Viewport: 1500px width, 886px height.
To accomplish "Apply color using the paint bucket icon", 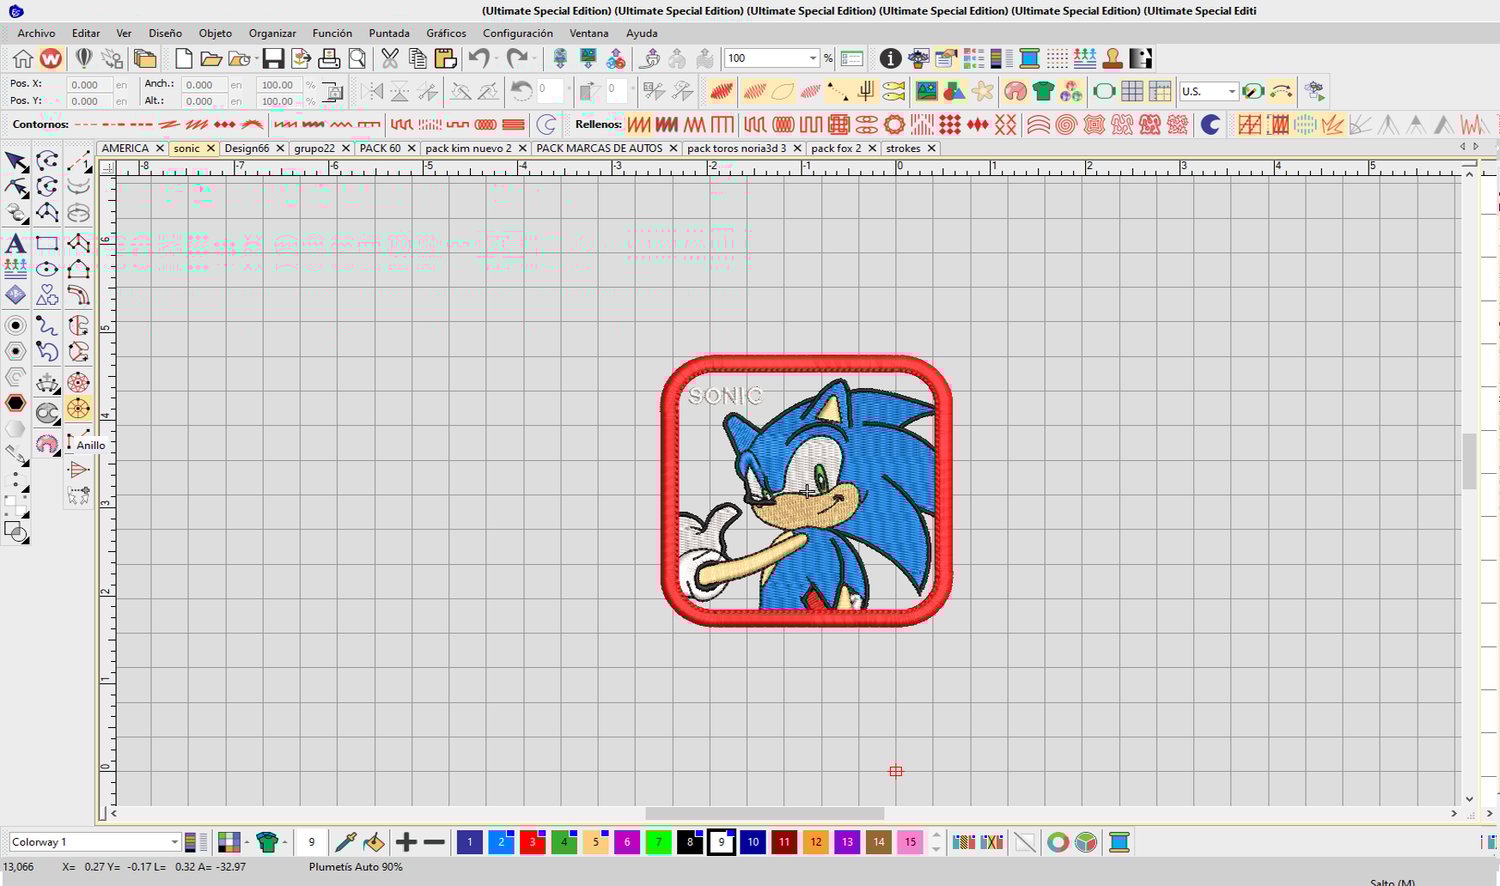I will (373, 842).
